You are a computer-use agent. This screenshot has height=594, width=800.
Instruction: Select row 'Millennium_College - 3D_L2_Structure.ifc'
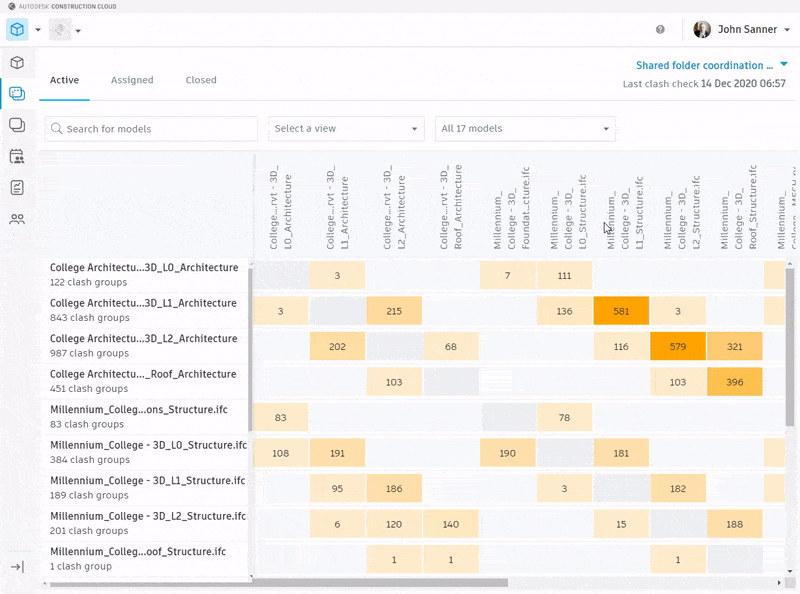(146, 523)
